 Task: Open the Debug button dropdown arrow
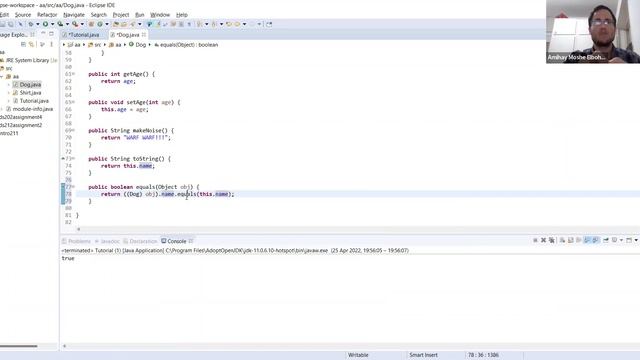pyautogui.click(x=38, y=24)
